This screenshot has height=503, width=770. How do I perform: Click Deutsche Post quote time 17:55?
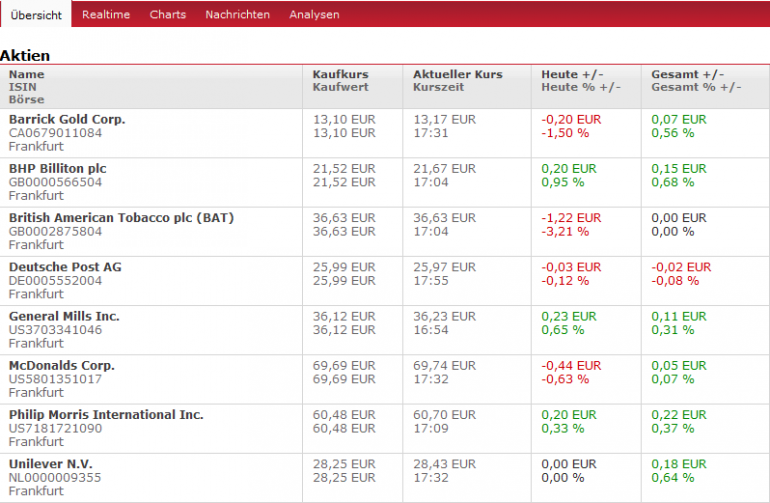[431, 280]
